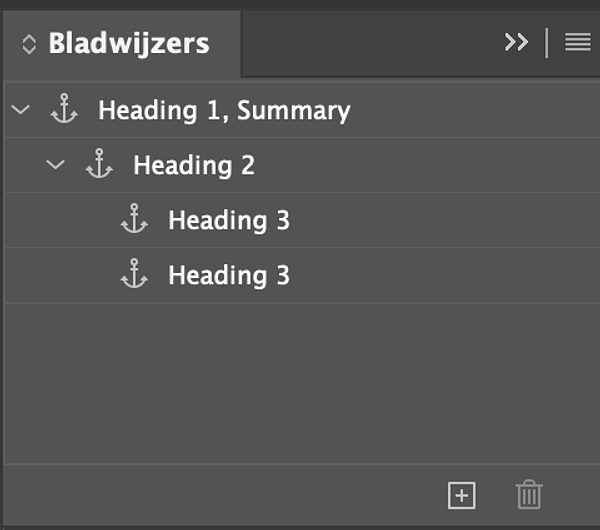Click the bottom bar area left of new bookmark icon
600x530 pixels.
220,494
